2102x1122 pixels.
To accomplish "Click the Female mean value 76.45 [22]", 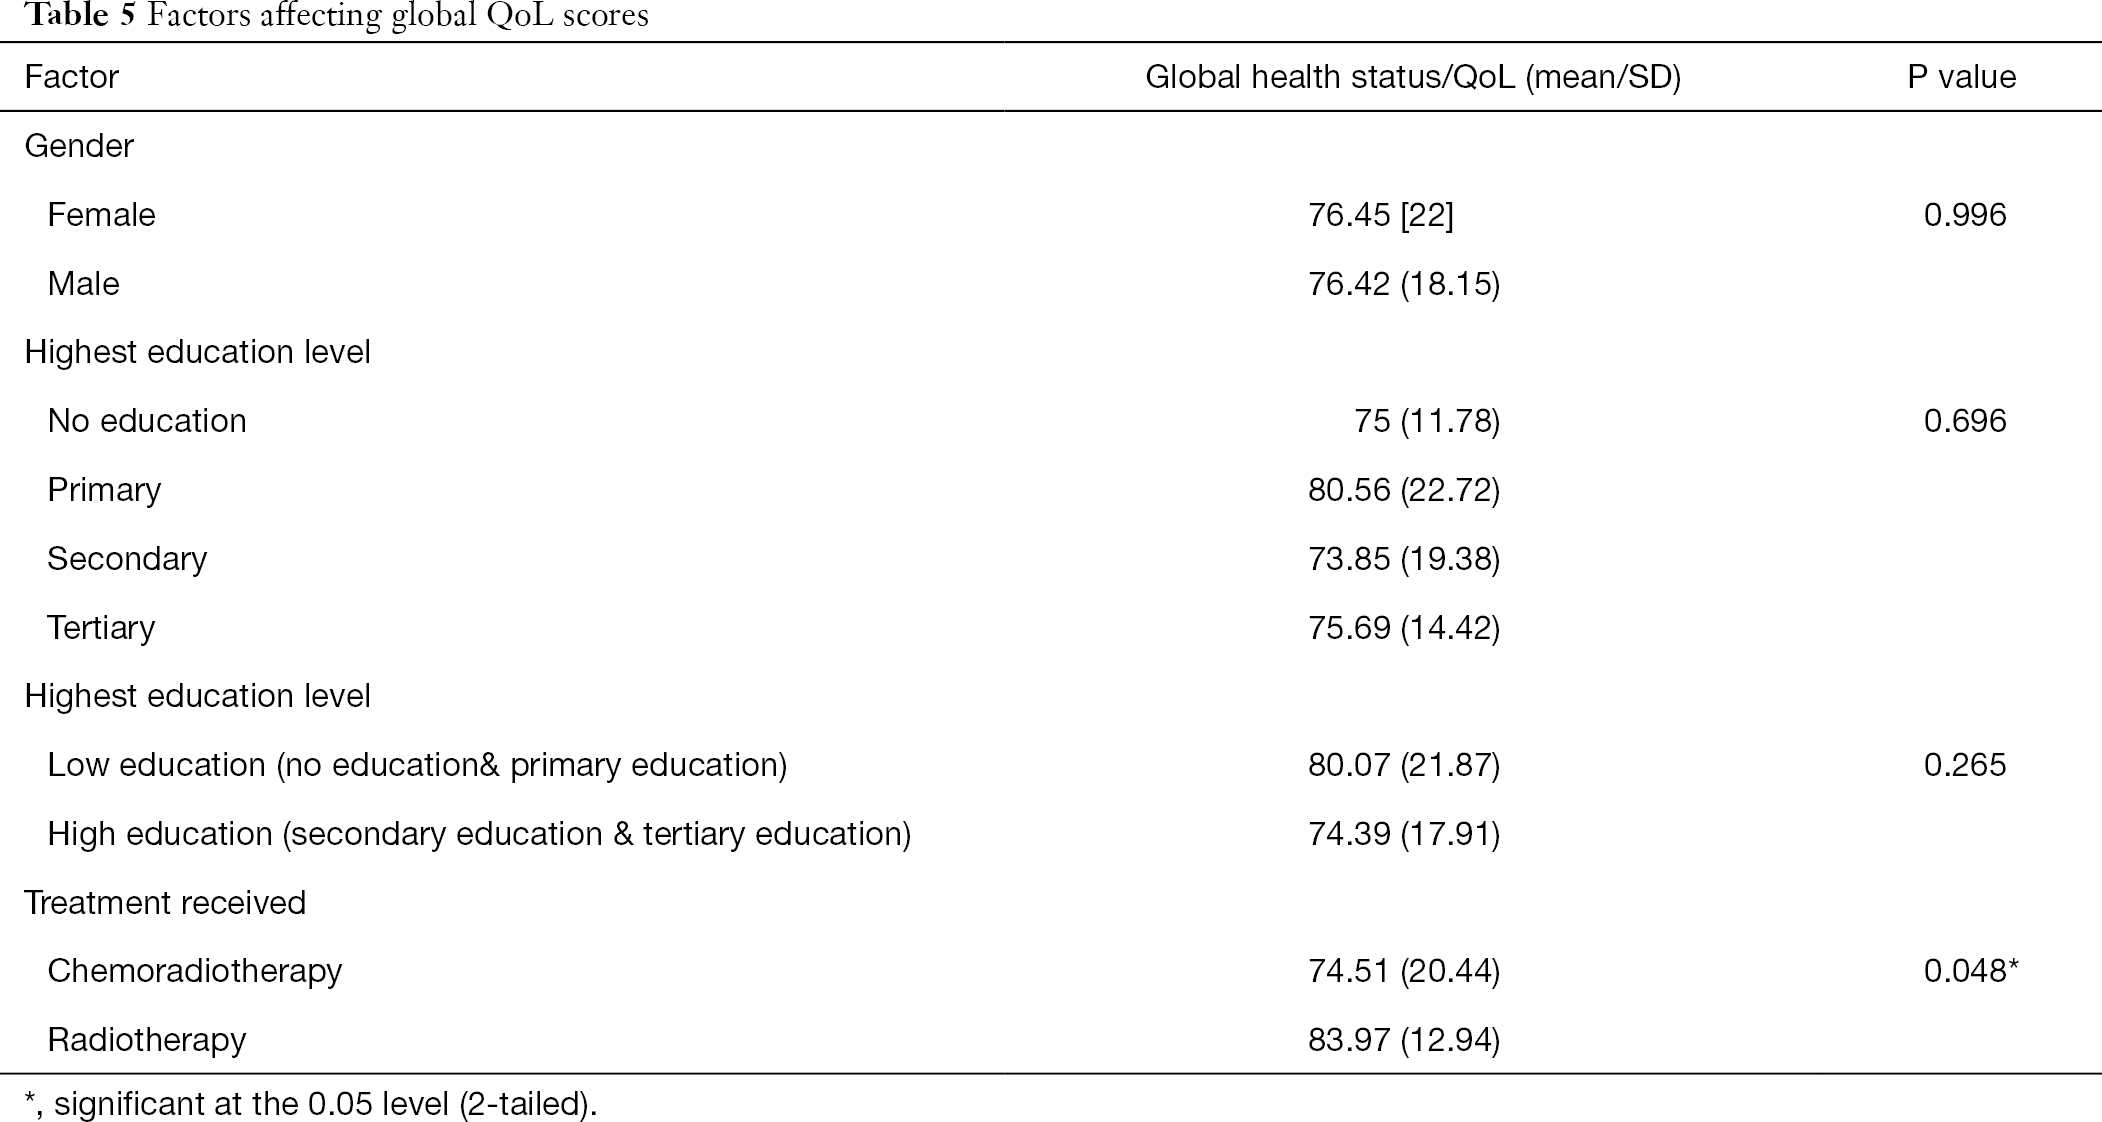I will pyautogui.click(x=1381, y=215).
